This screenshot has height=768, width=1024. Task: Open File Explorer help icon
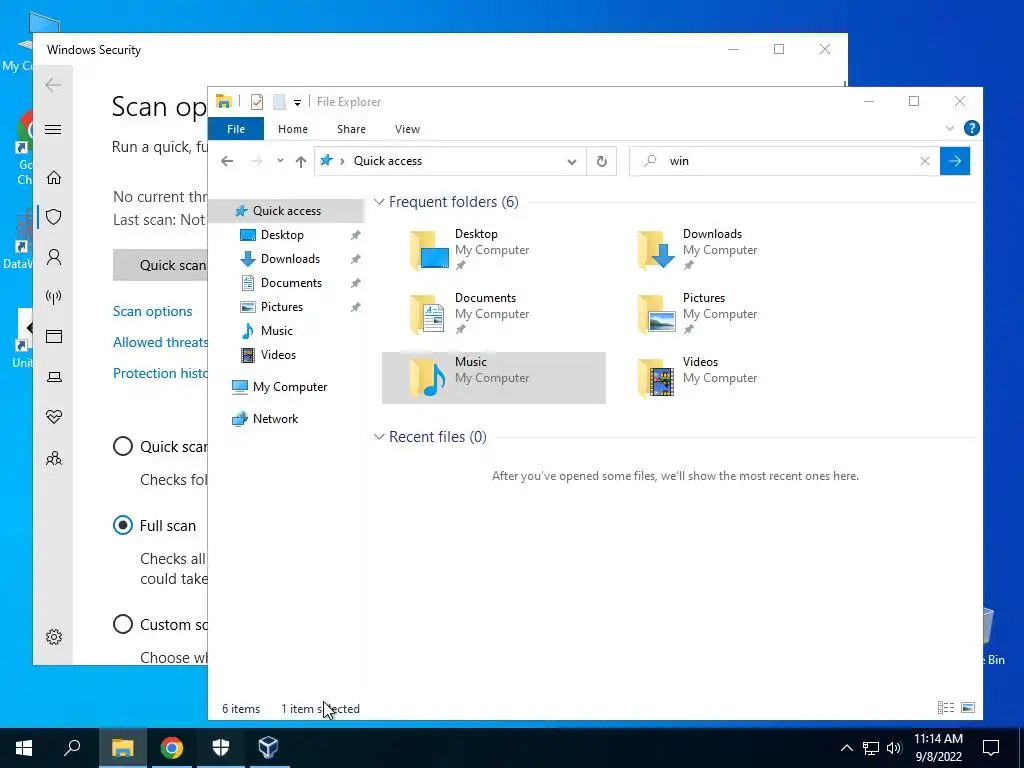pyautogui.click(x=972, y=129)
